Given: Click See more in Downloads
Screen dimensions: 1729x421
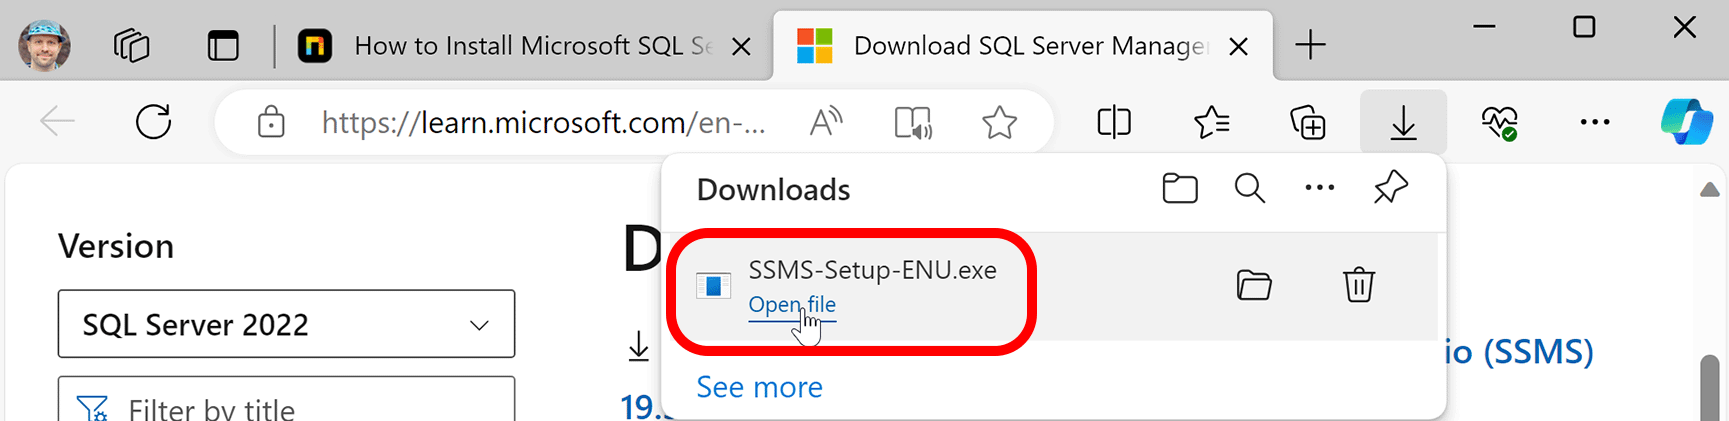Looking at the screenshot, I should coord(759,387).
